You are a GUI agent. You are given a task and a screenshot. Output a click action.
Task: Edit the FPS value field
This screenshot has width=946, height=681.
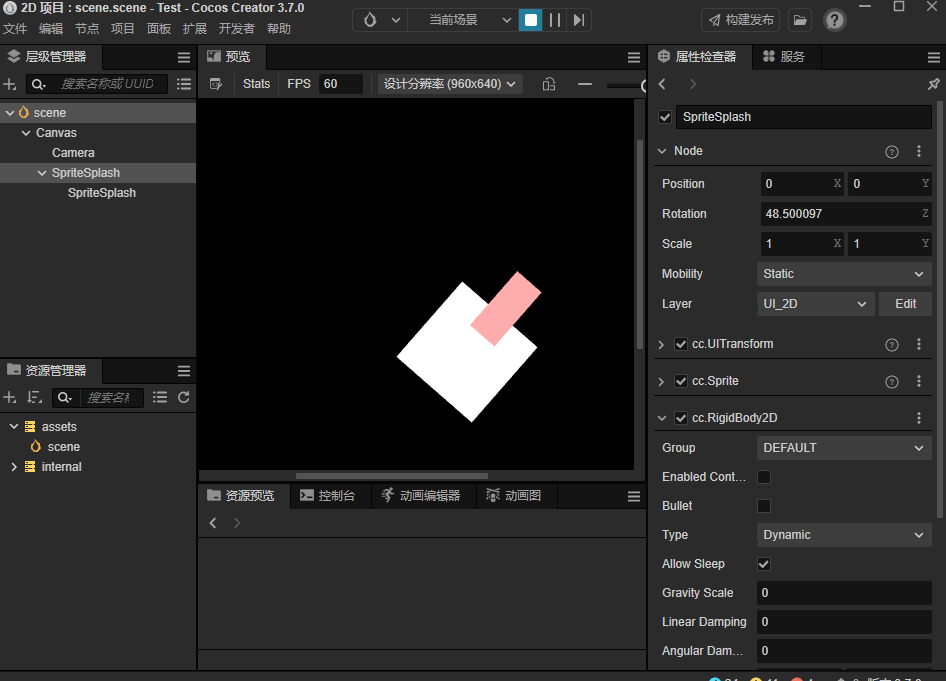[x=340, y=84]
